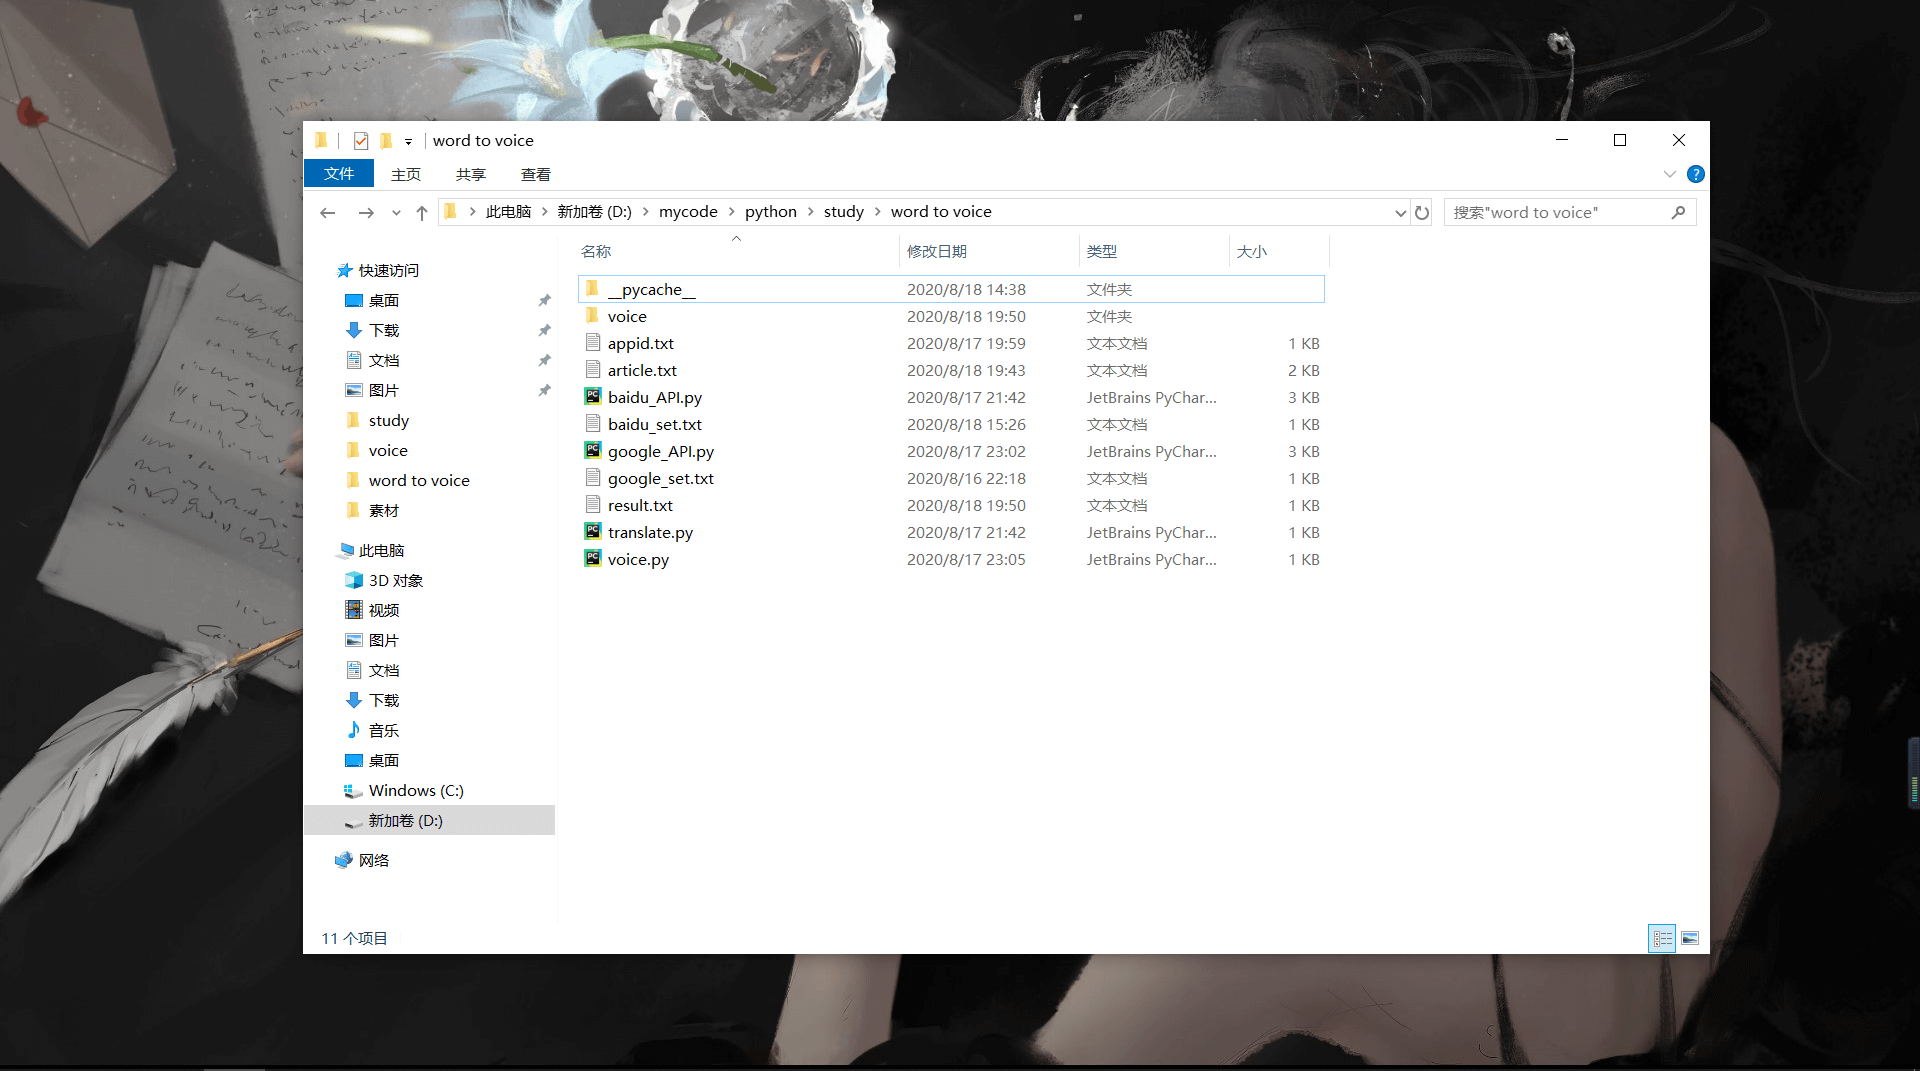Open the recent locations dropdown arrow
The width and height of the screenshot is (1920, 1071).
coord(396,213)
